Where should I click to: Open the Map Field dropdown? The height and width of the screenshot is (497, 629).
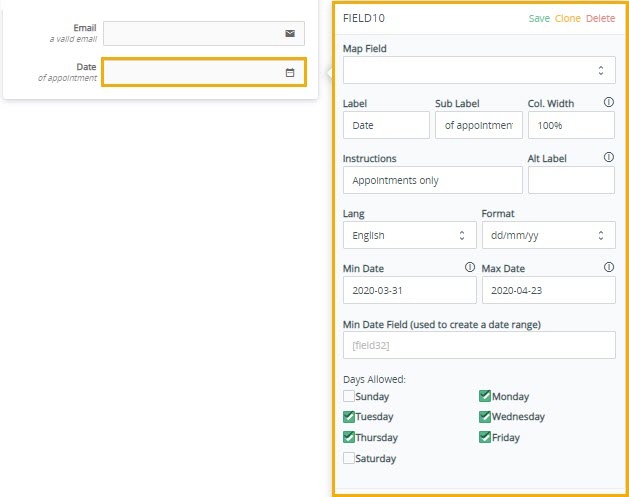(479, 70)
